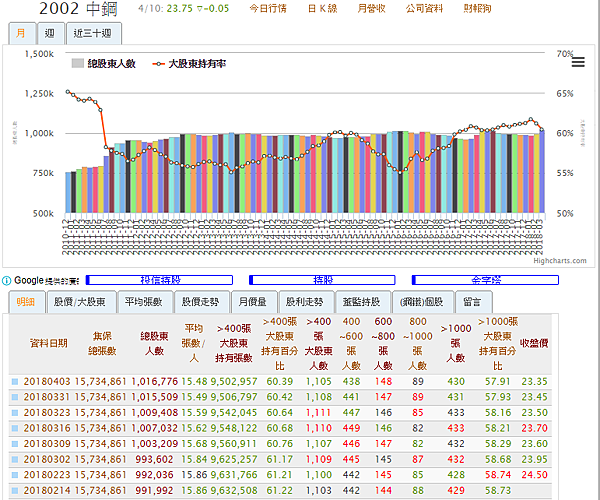Click the Google info circle icon
This screenshot has height=500, width=600.
pyautogui.click(x=7, y=281)
